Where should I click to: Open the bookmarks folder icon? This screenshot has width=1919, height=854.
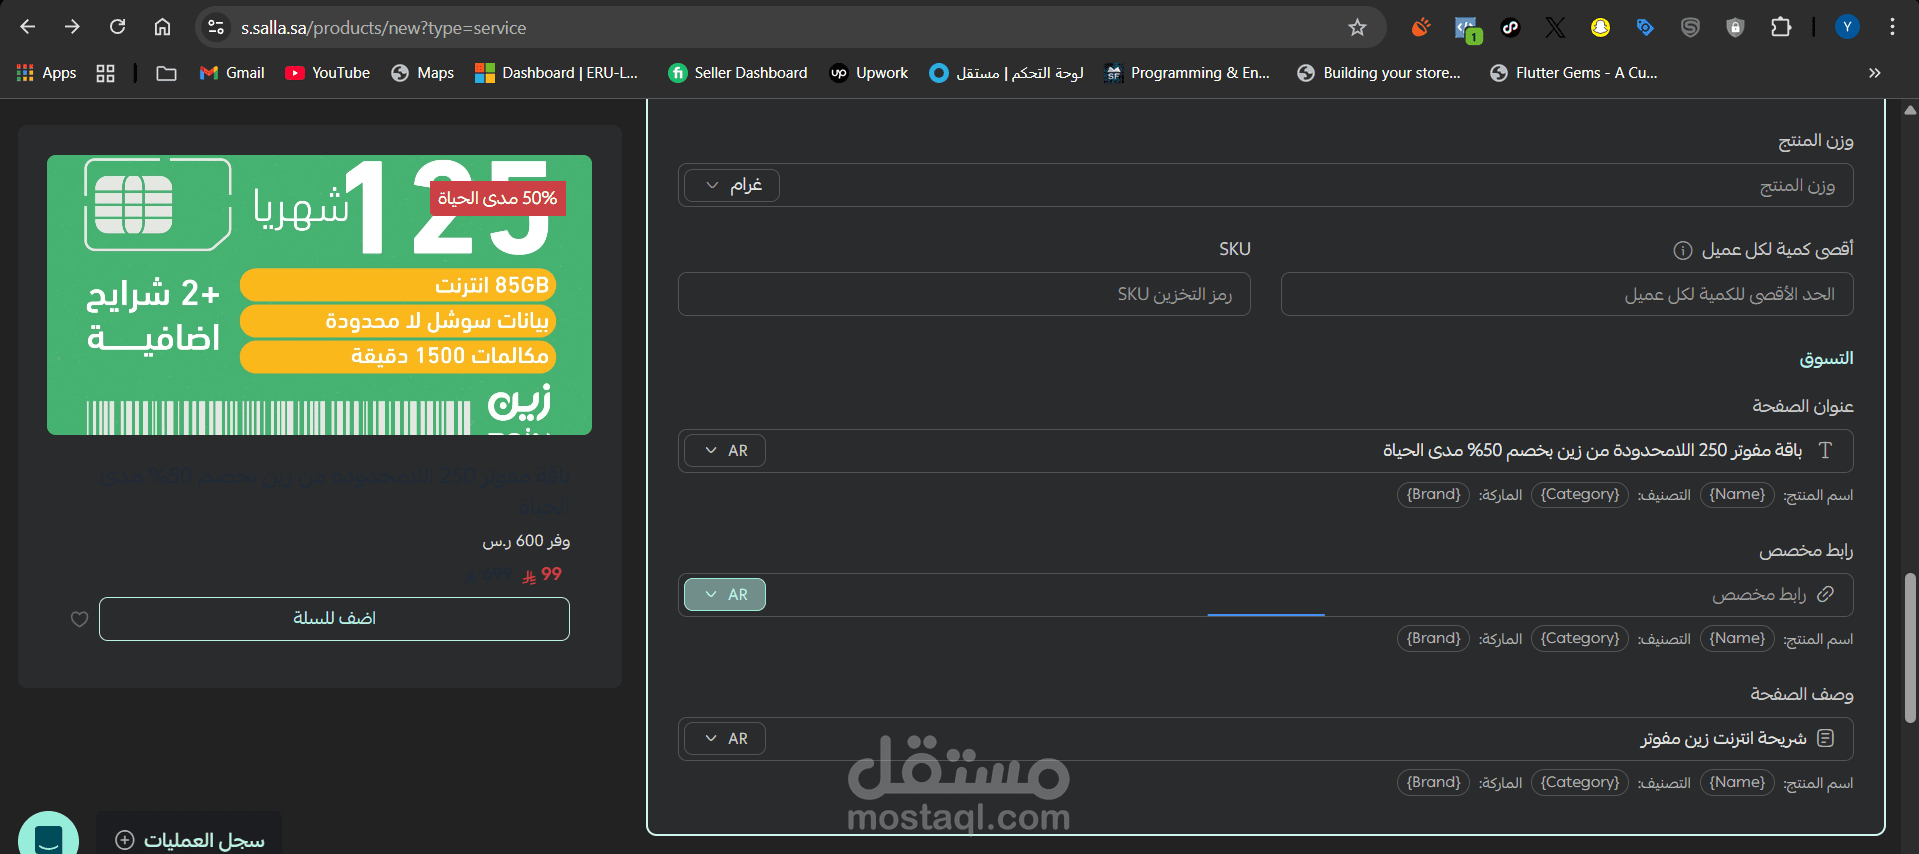[x=166, y=73]
